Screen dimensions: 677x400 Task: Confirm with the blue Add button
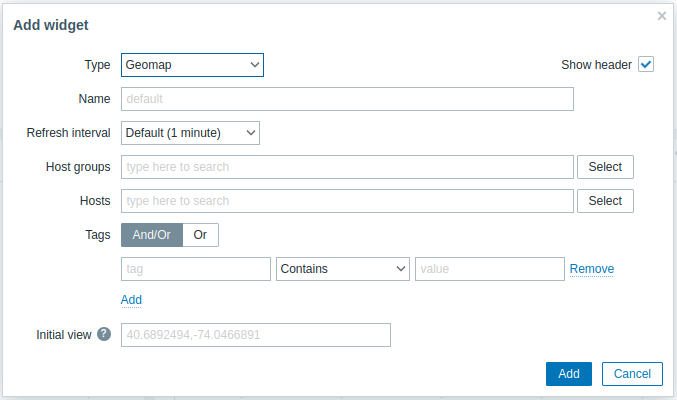(569, 374)
